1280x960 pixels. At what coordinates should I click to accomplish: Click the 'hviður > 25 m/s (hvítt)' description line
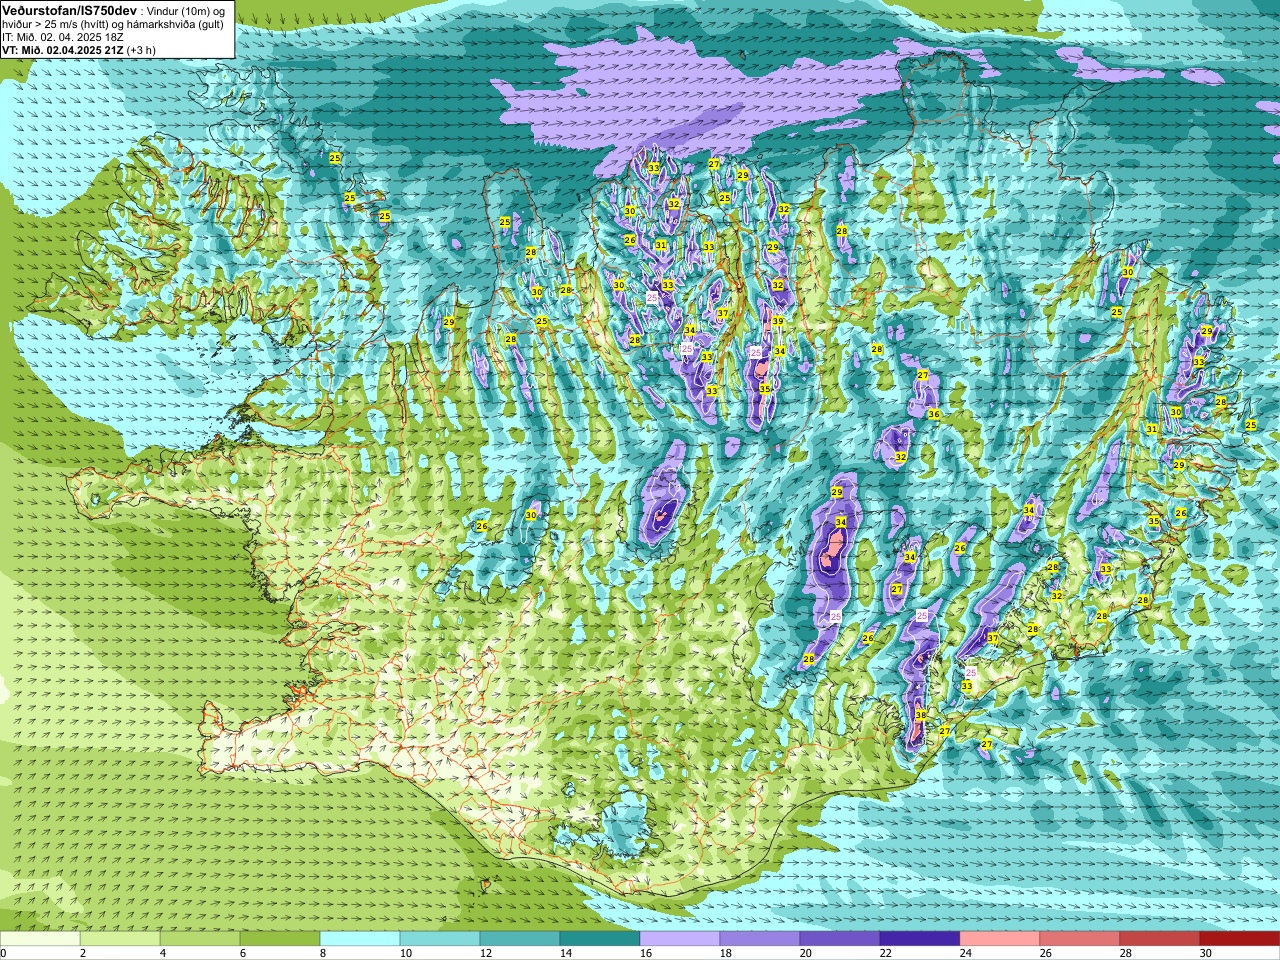tap(113, 24)
